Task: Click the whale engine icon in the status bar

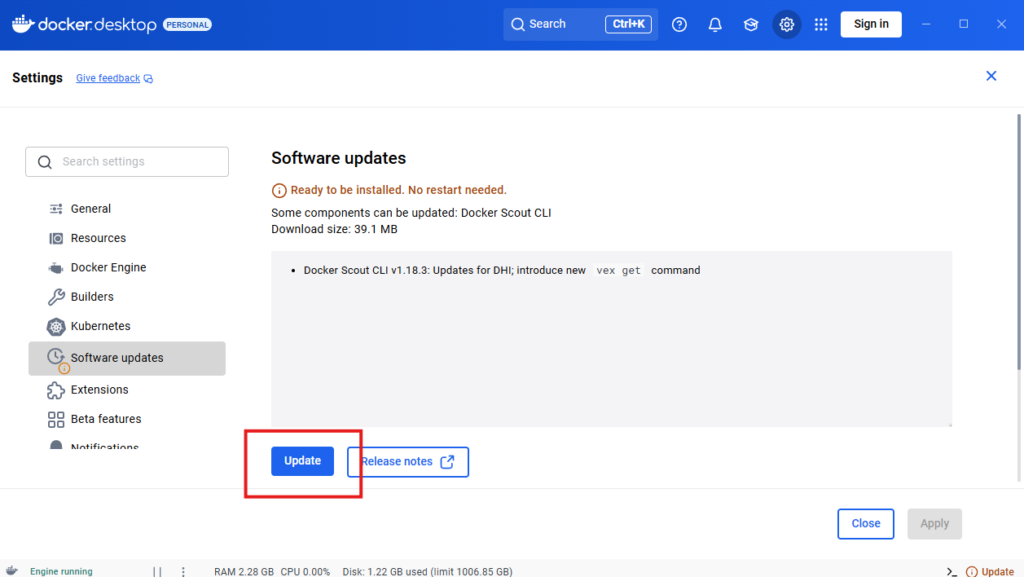Action: point(12,570)
